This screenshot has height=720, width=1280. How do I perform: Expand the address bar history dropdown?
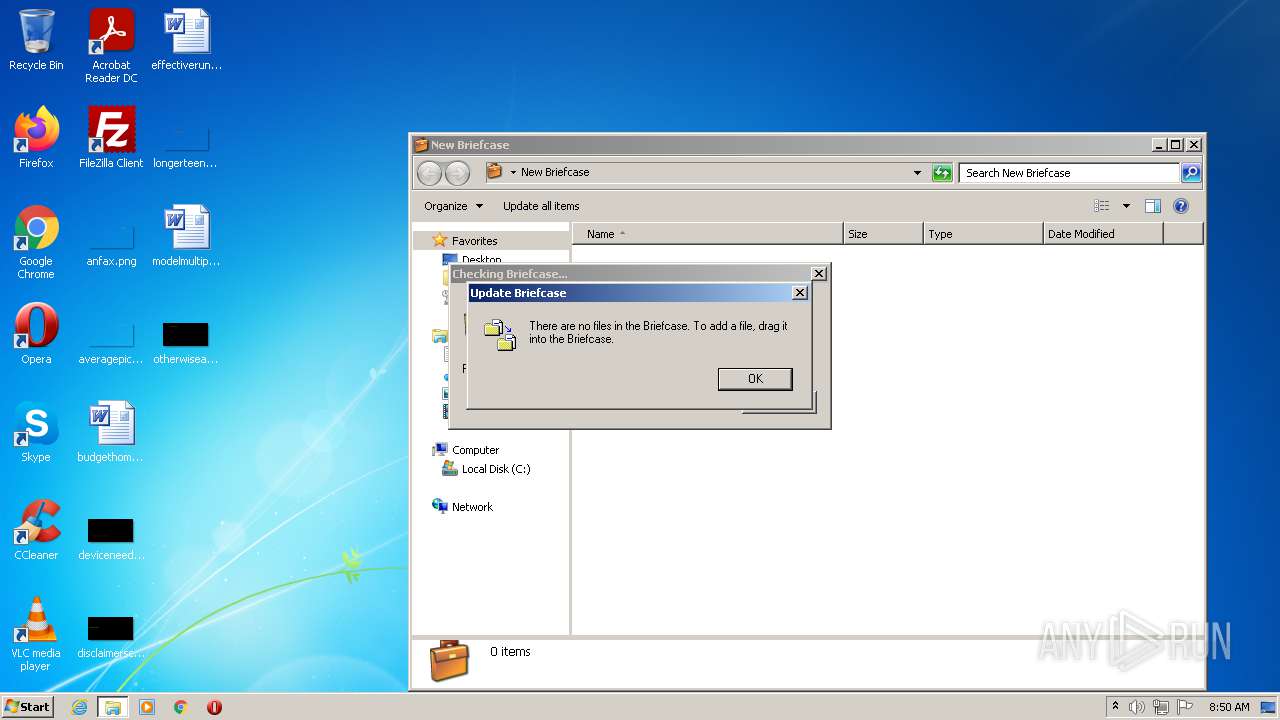click(x=917, y=173)
